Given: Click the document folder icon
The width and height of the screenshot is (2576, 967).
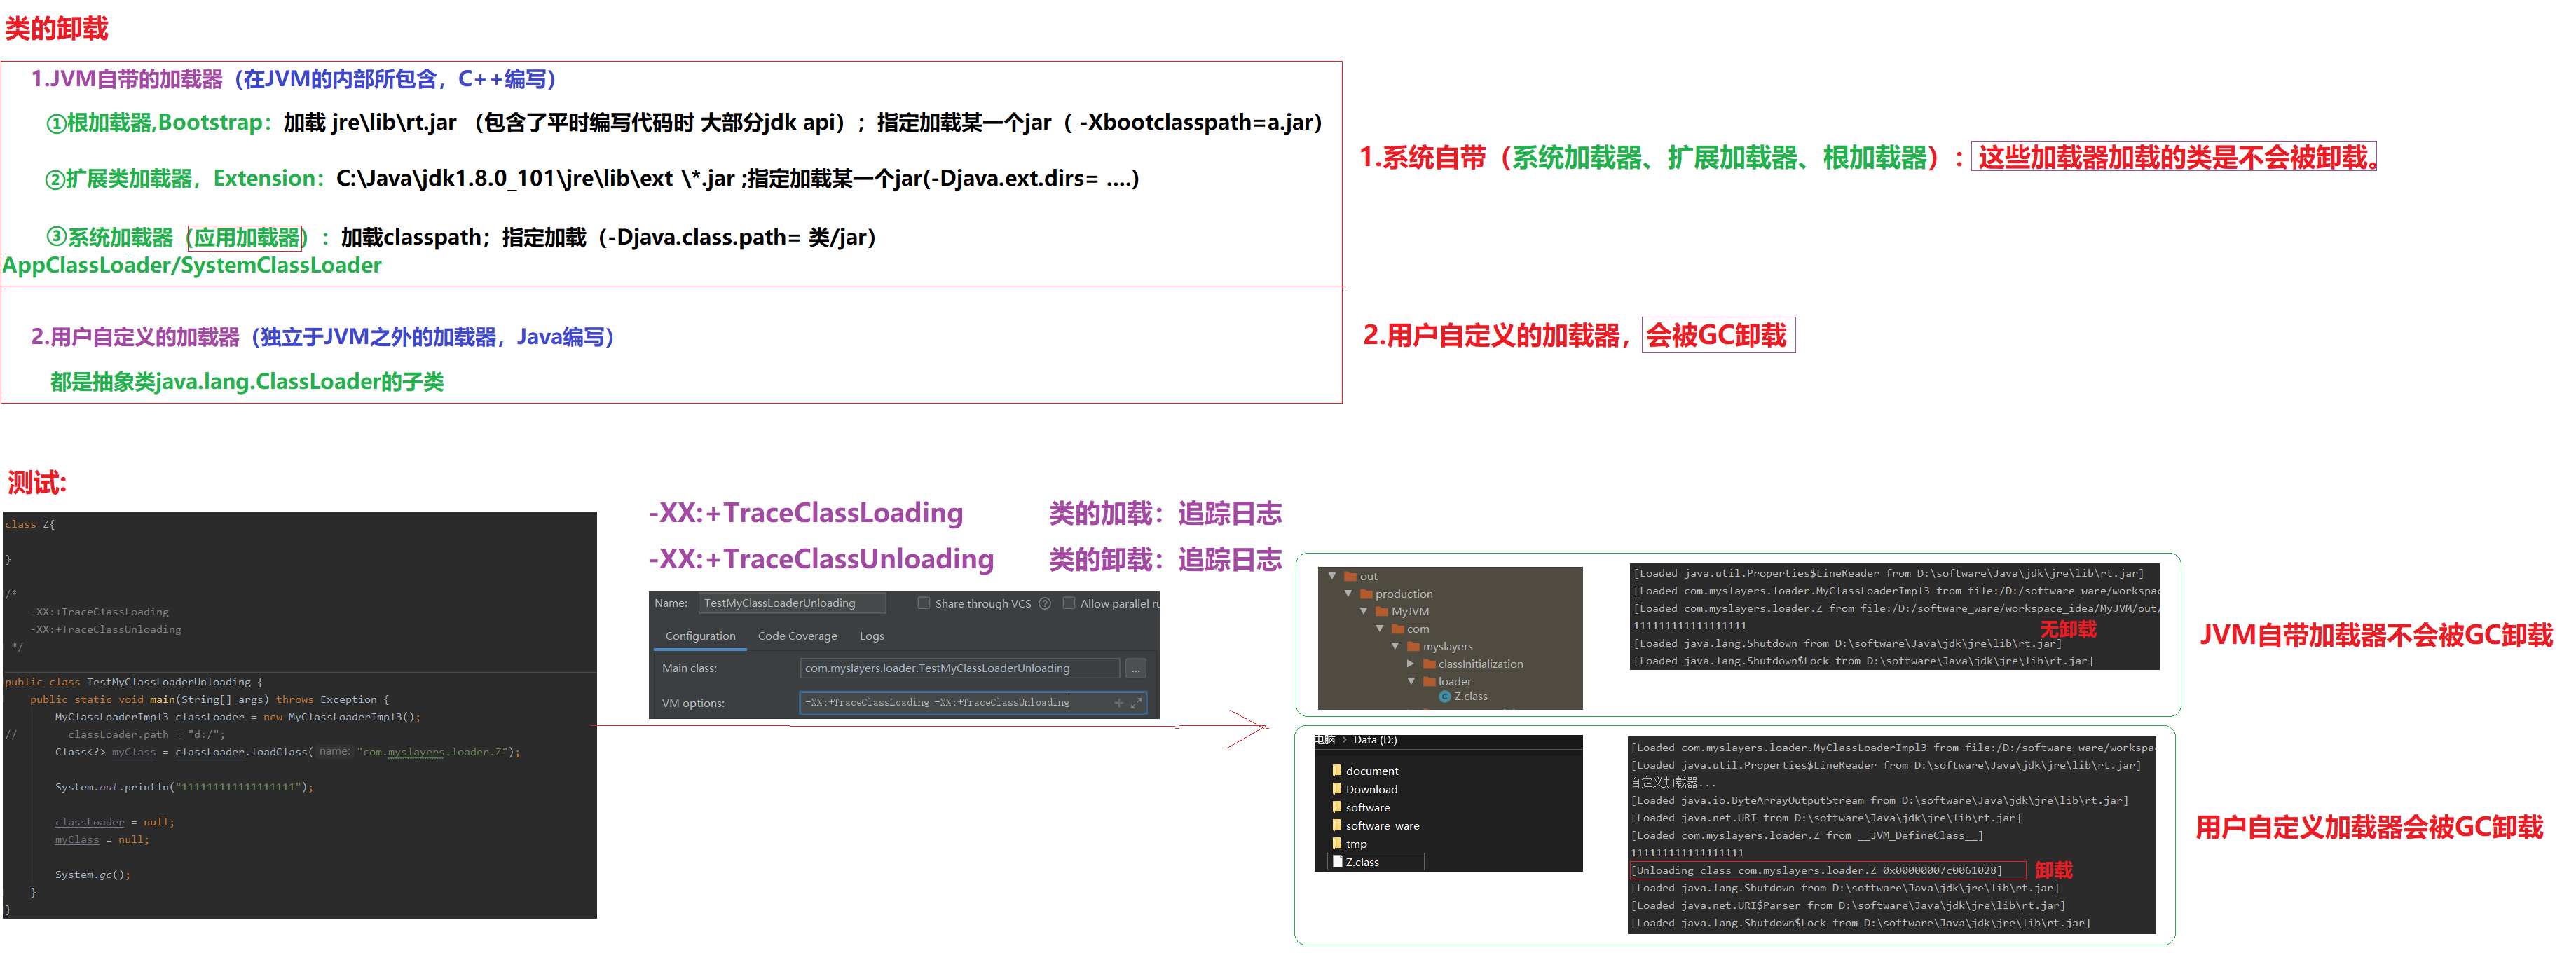Looking at the screenshot, I should (1336, 771).
